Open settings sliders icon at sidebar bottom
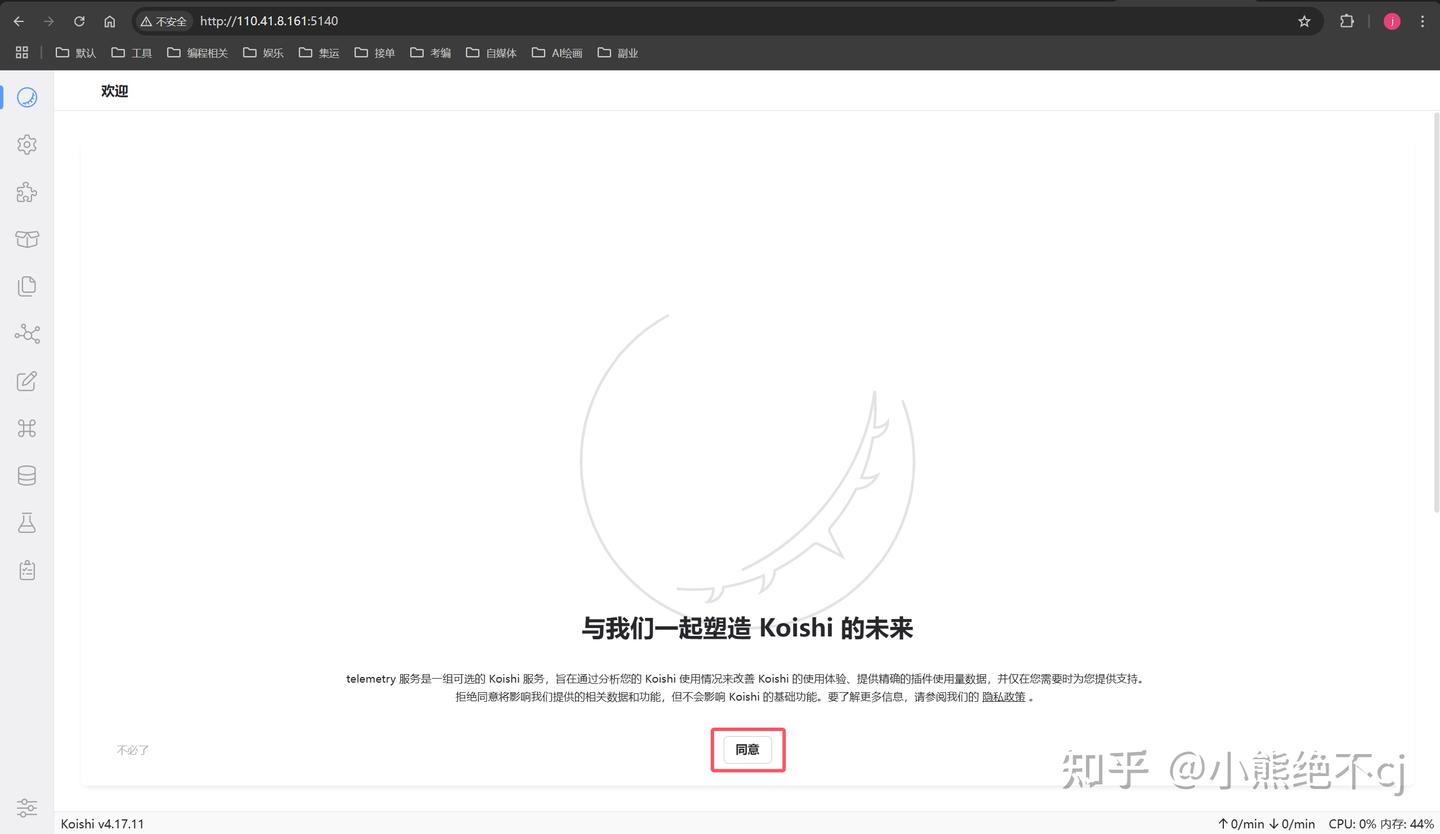1440x834 pixels. pyautogui.click(x=27, y=808)
